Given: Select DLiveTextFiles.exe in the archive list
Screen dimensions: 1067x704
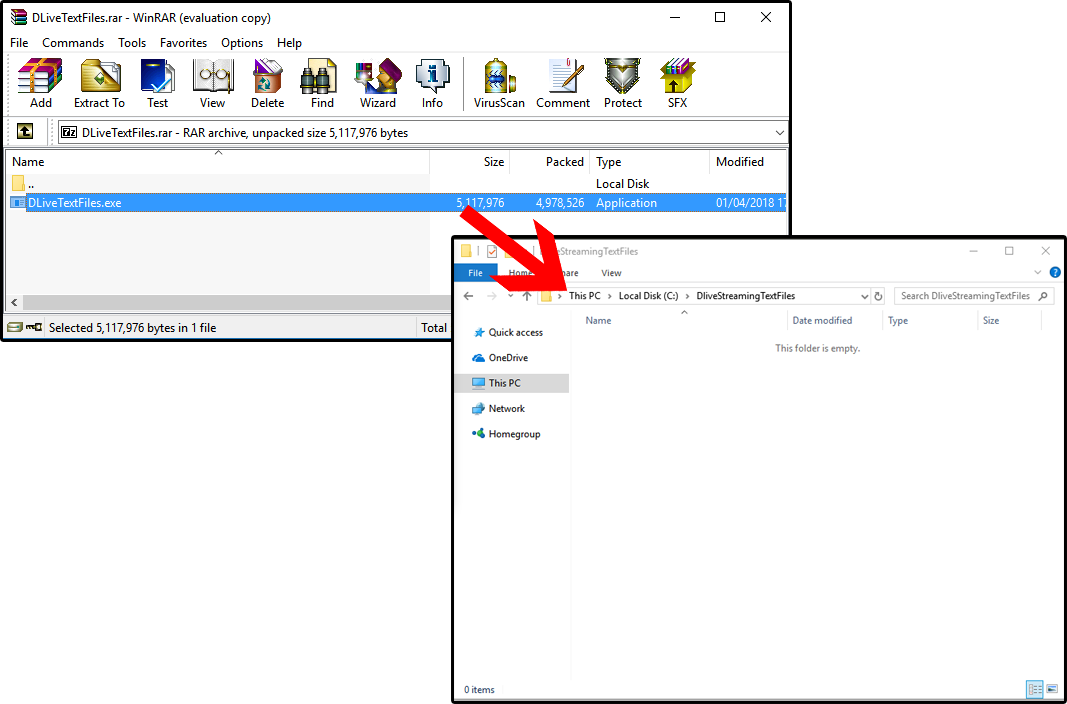Looking at the screenshot, I should tap(75, 203).
